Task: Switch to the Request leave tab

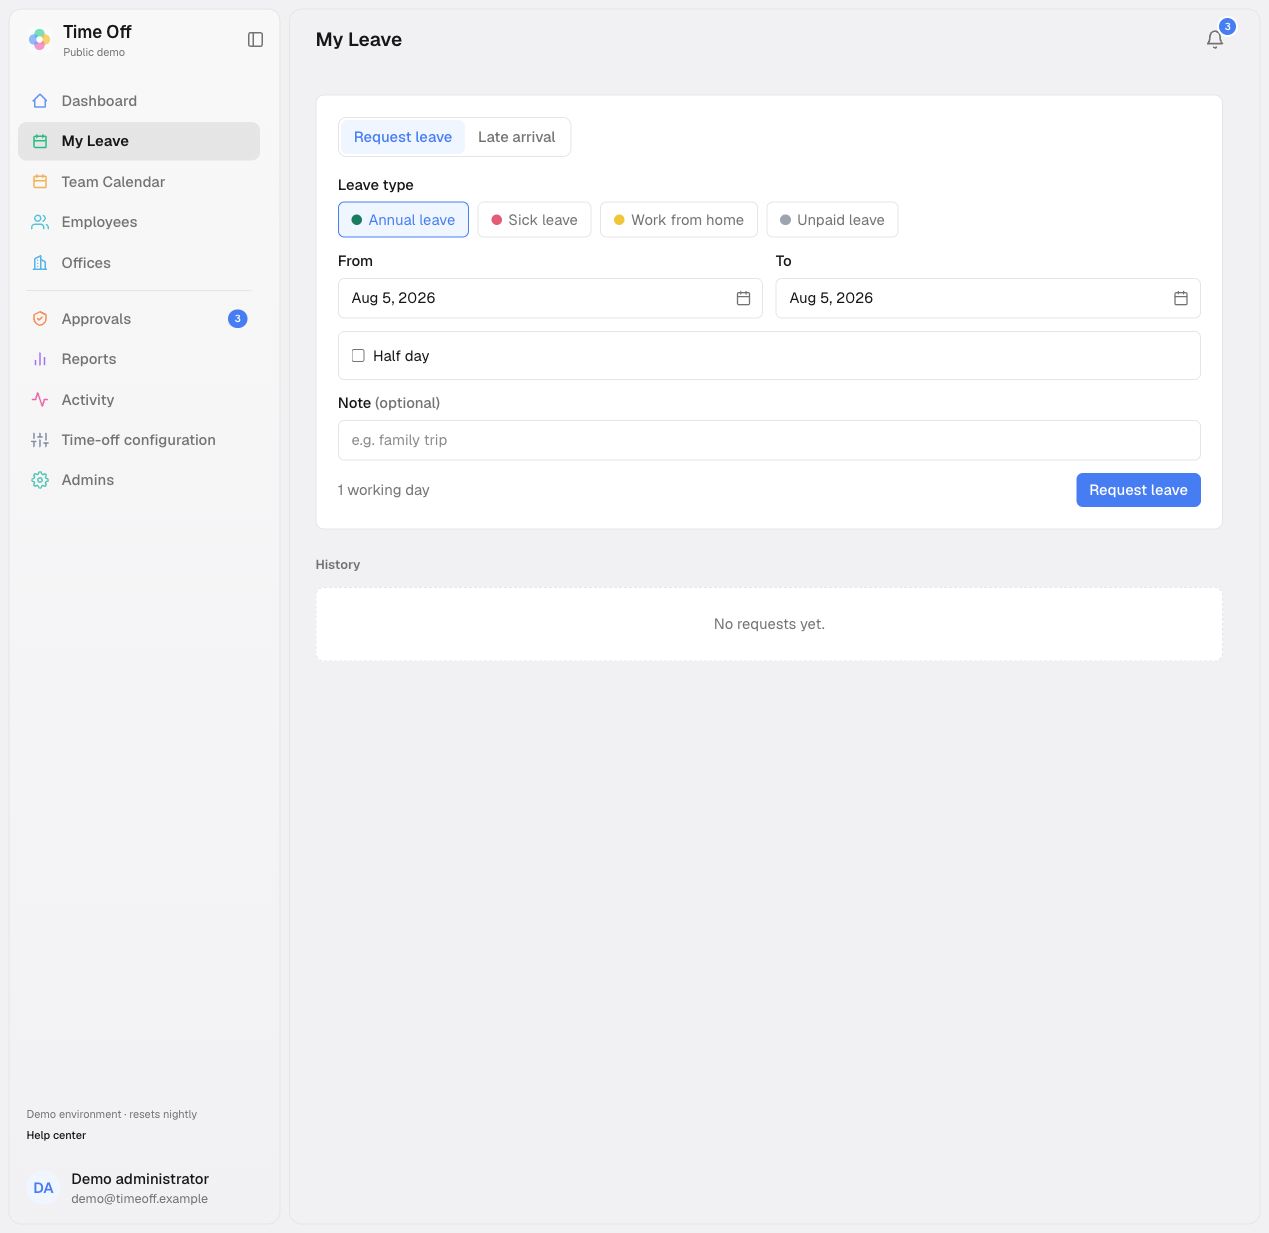Action: coord(403,137)
